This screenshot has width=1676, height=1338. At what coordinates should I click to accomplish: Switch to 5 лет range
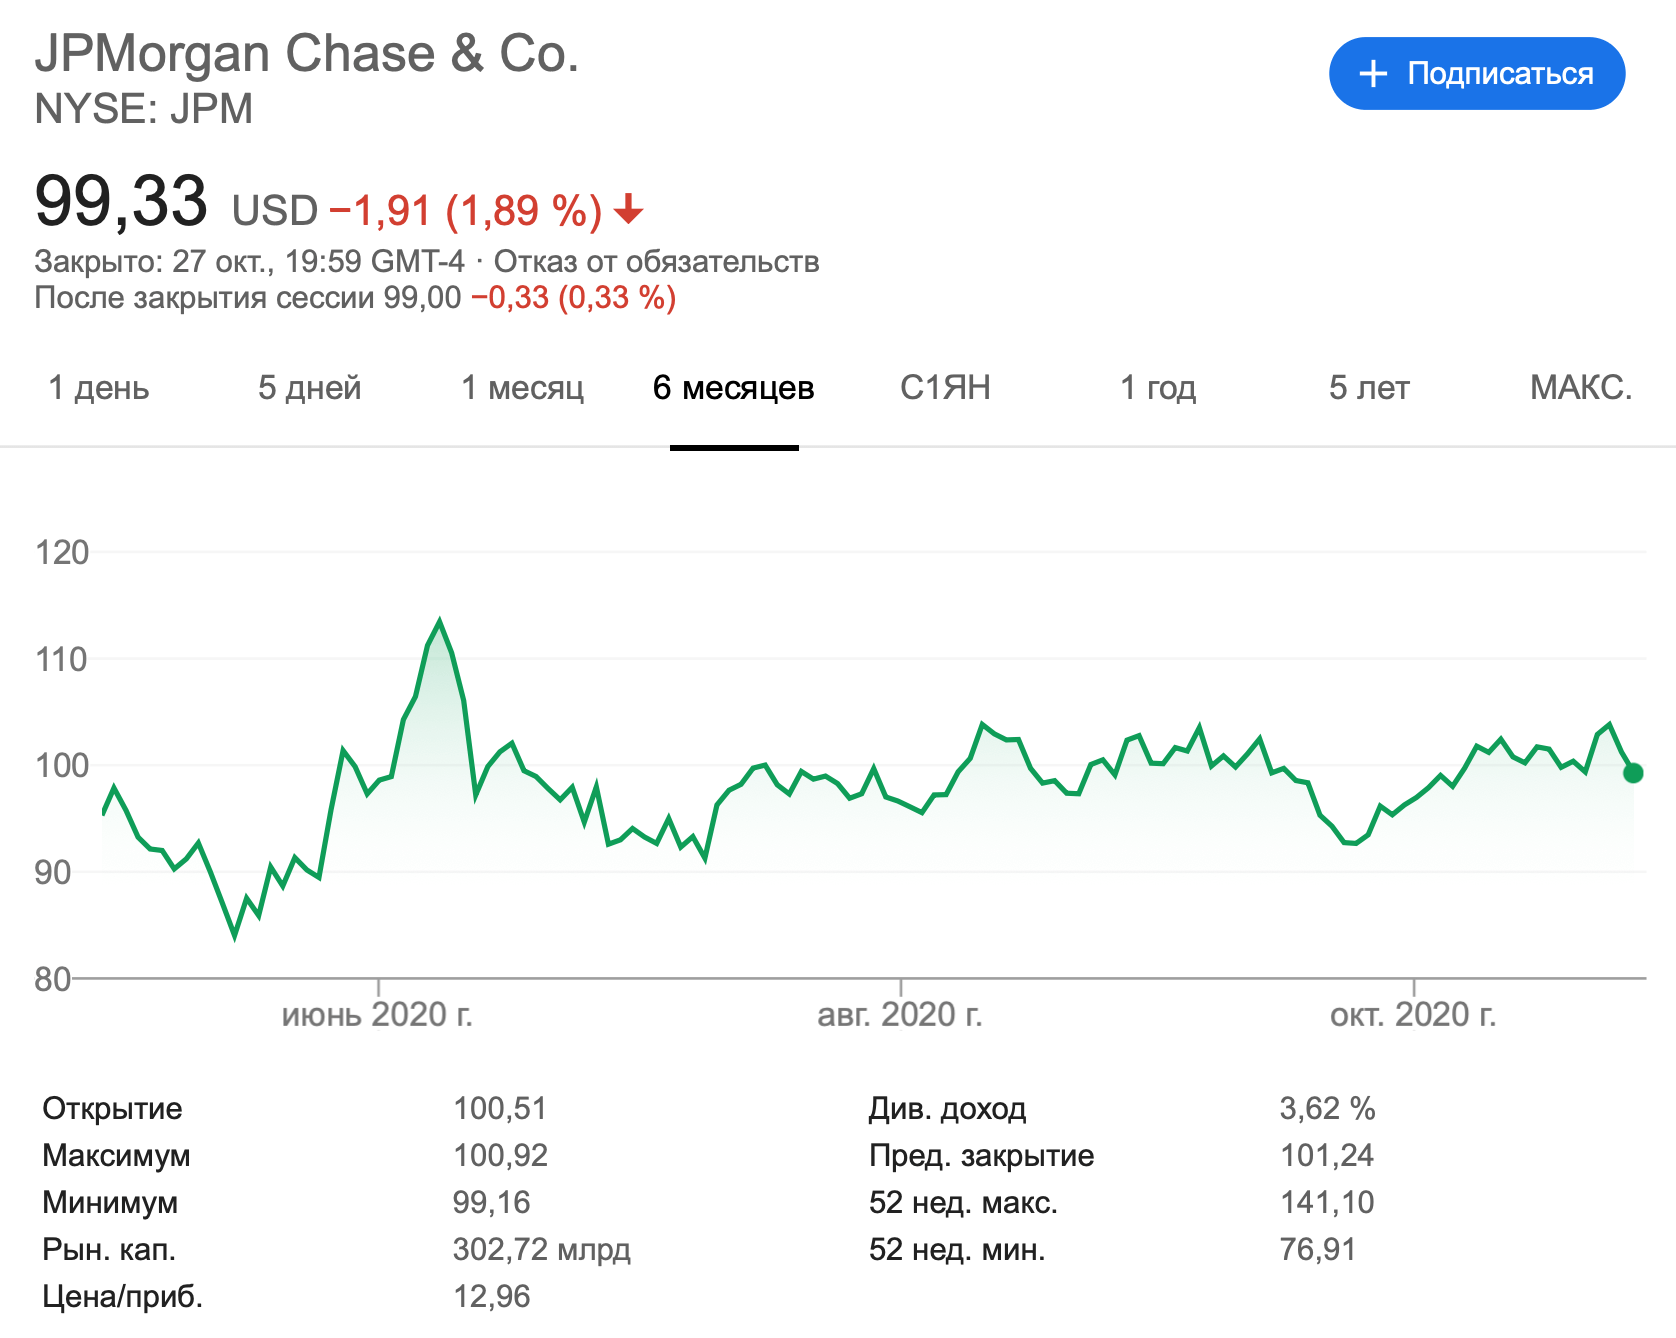coord(1369,388)
